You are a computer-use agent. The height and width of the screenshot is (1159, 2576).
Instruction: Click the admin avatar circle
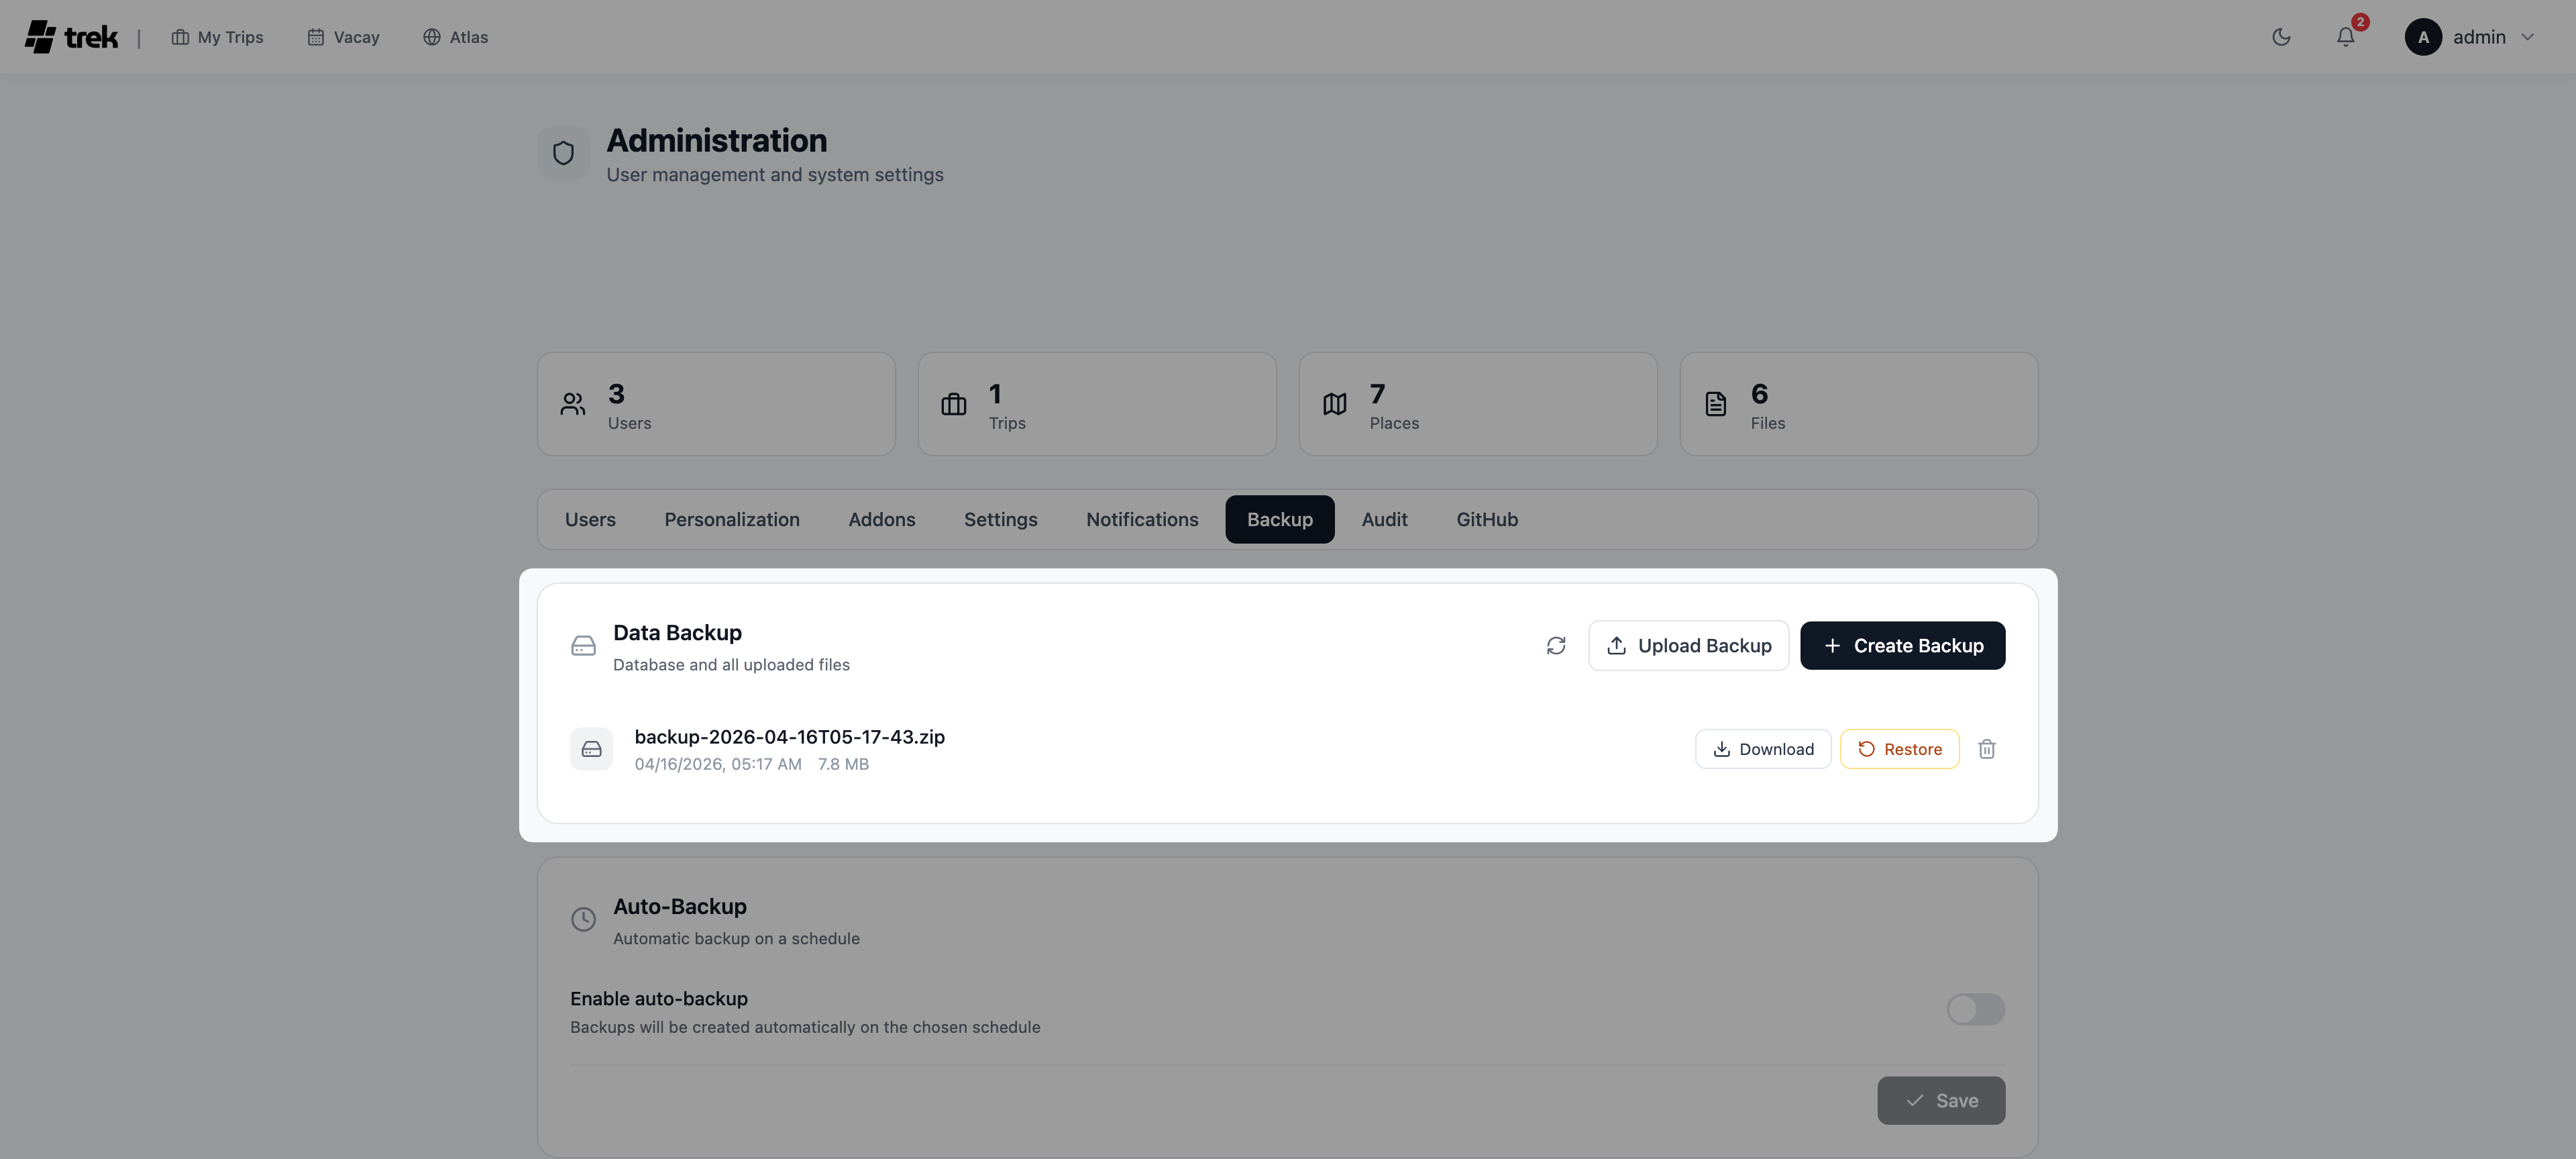tap(2422, 37)
